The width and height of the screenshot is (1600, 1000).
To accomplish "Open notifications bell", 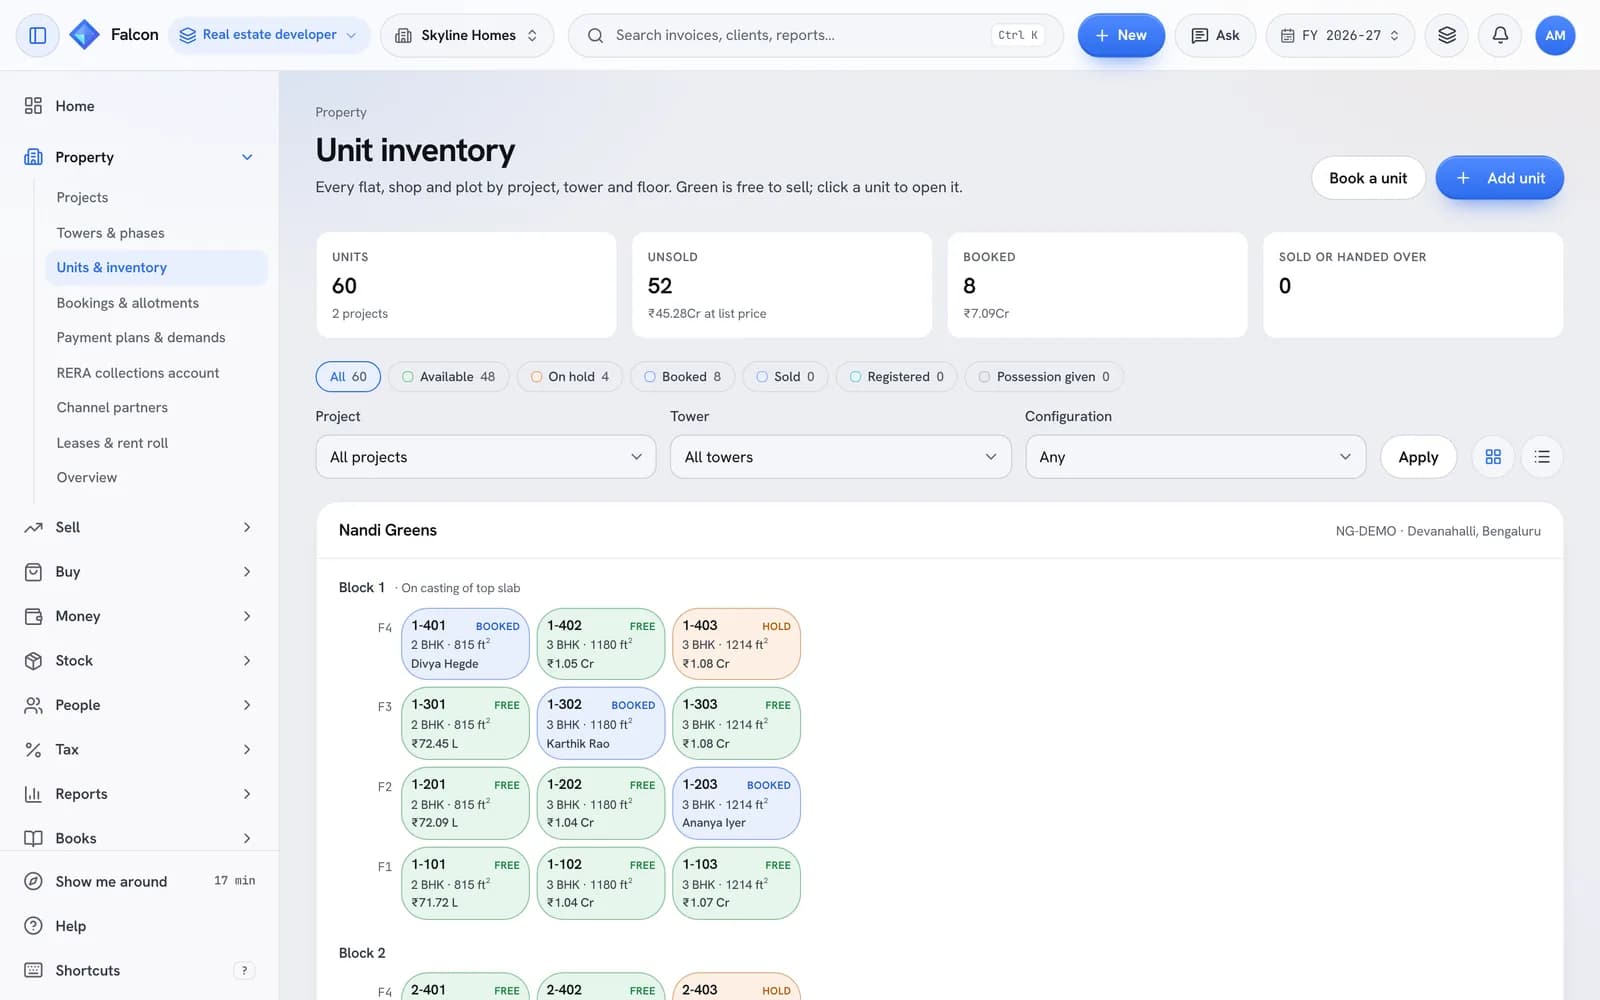I will pyautogui.click(x=1500, y=35).
